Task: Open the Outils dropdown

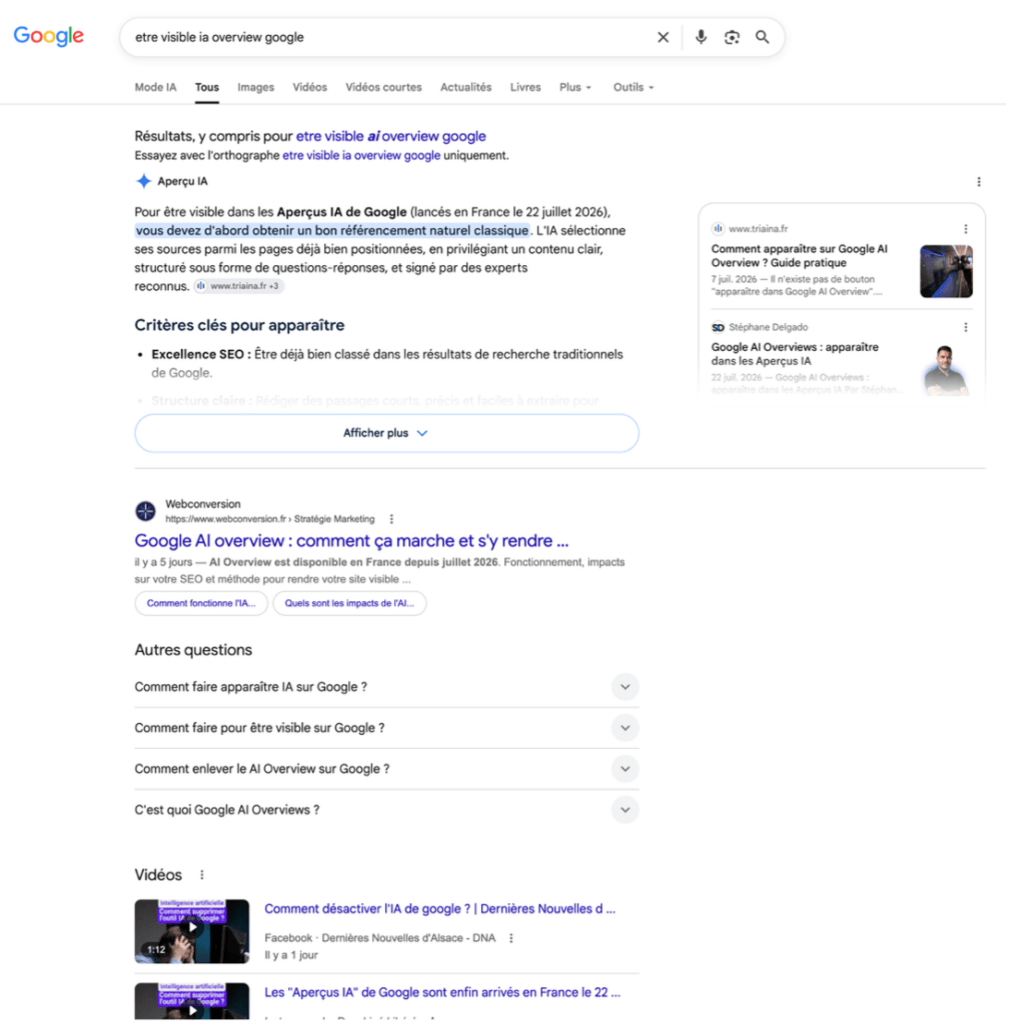Action: click(634, 87)
